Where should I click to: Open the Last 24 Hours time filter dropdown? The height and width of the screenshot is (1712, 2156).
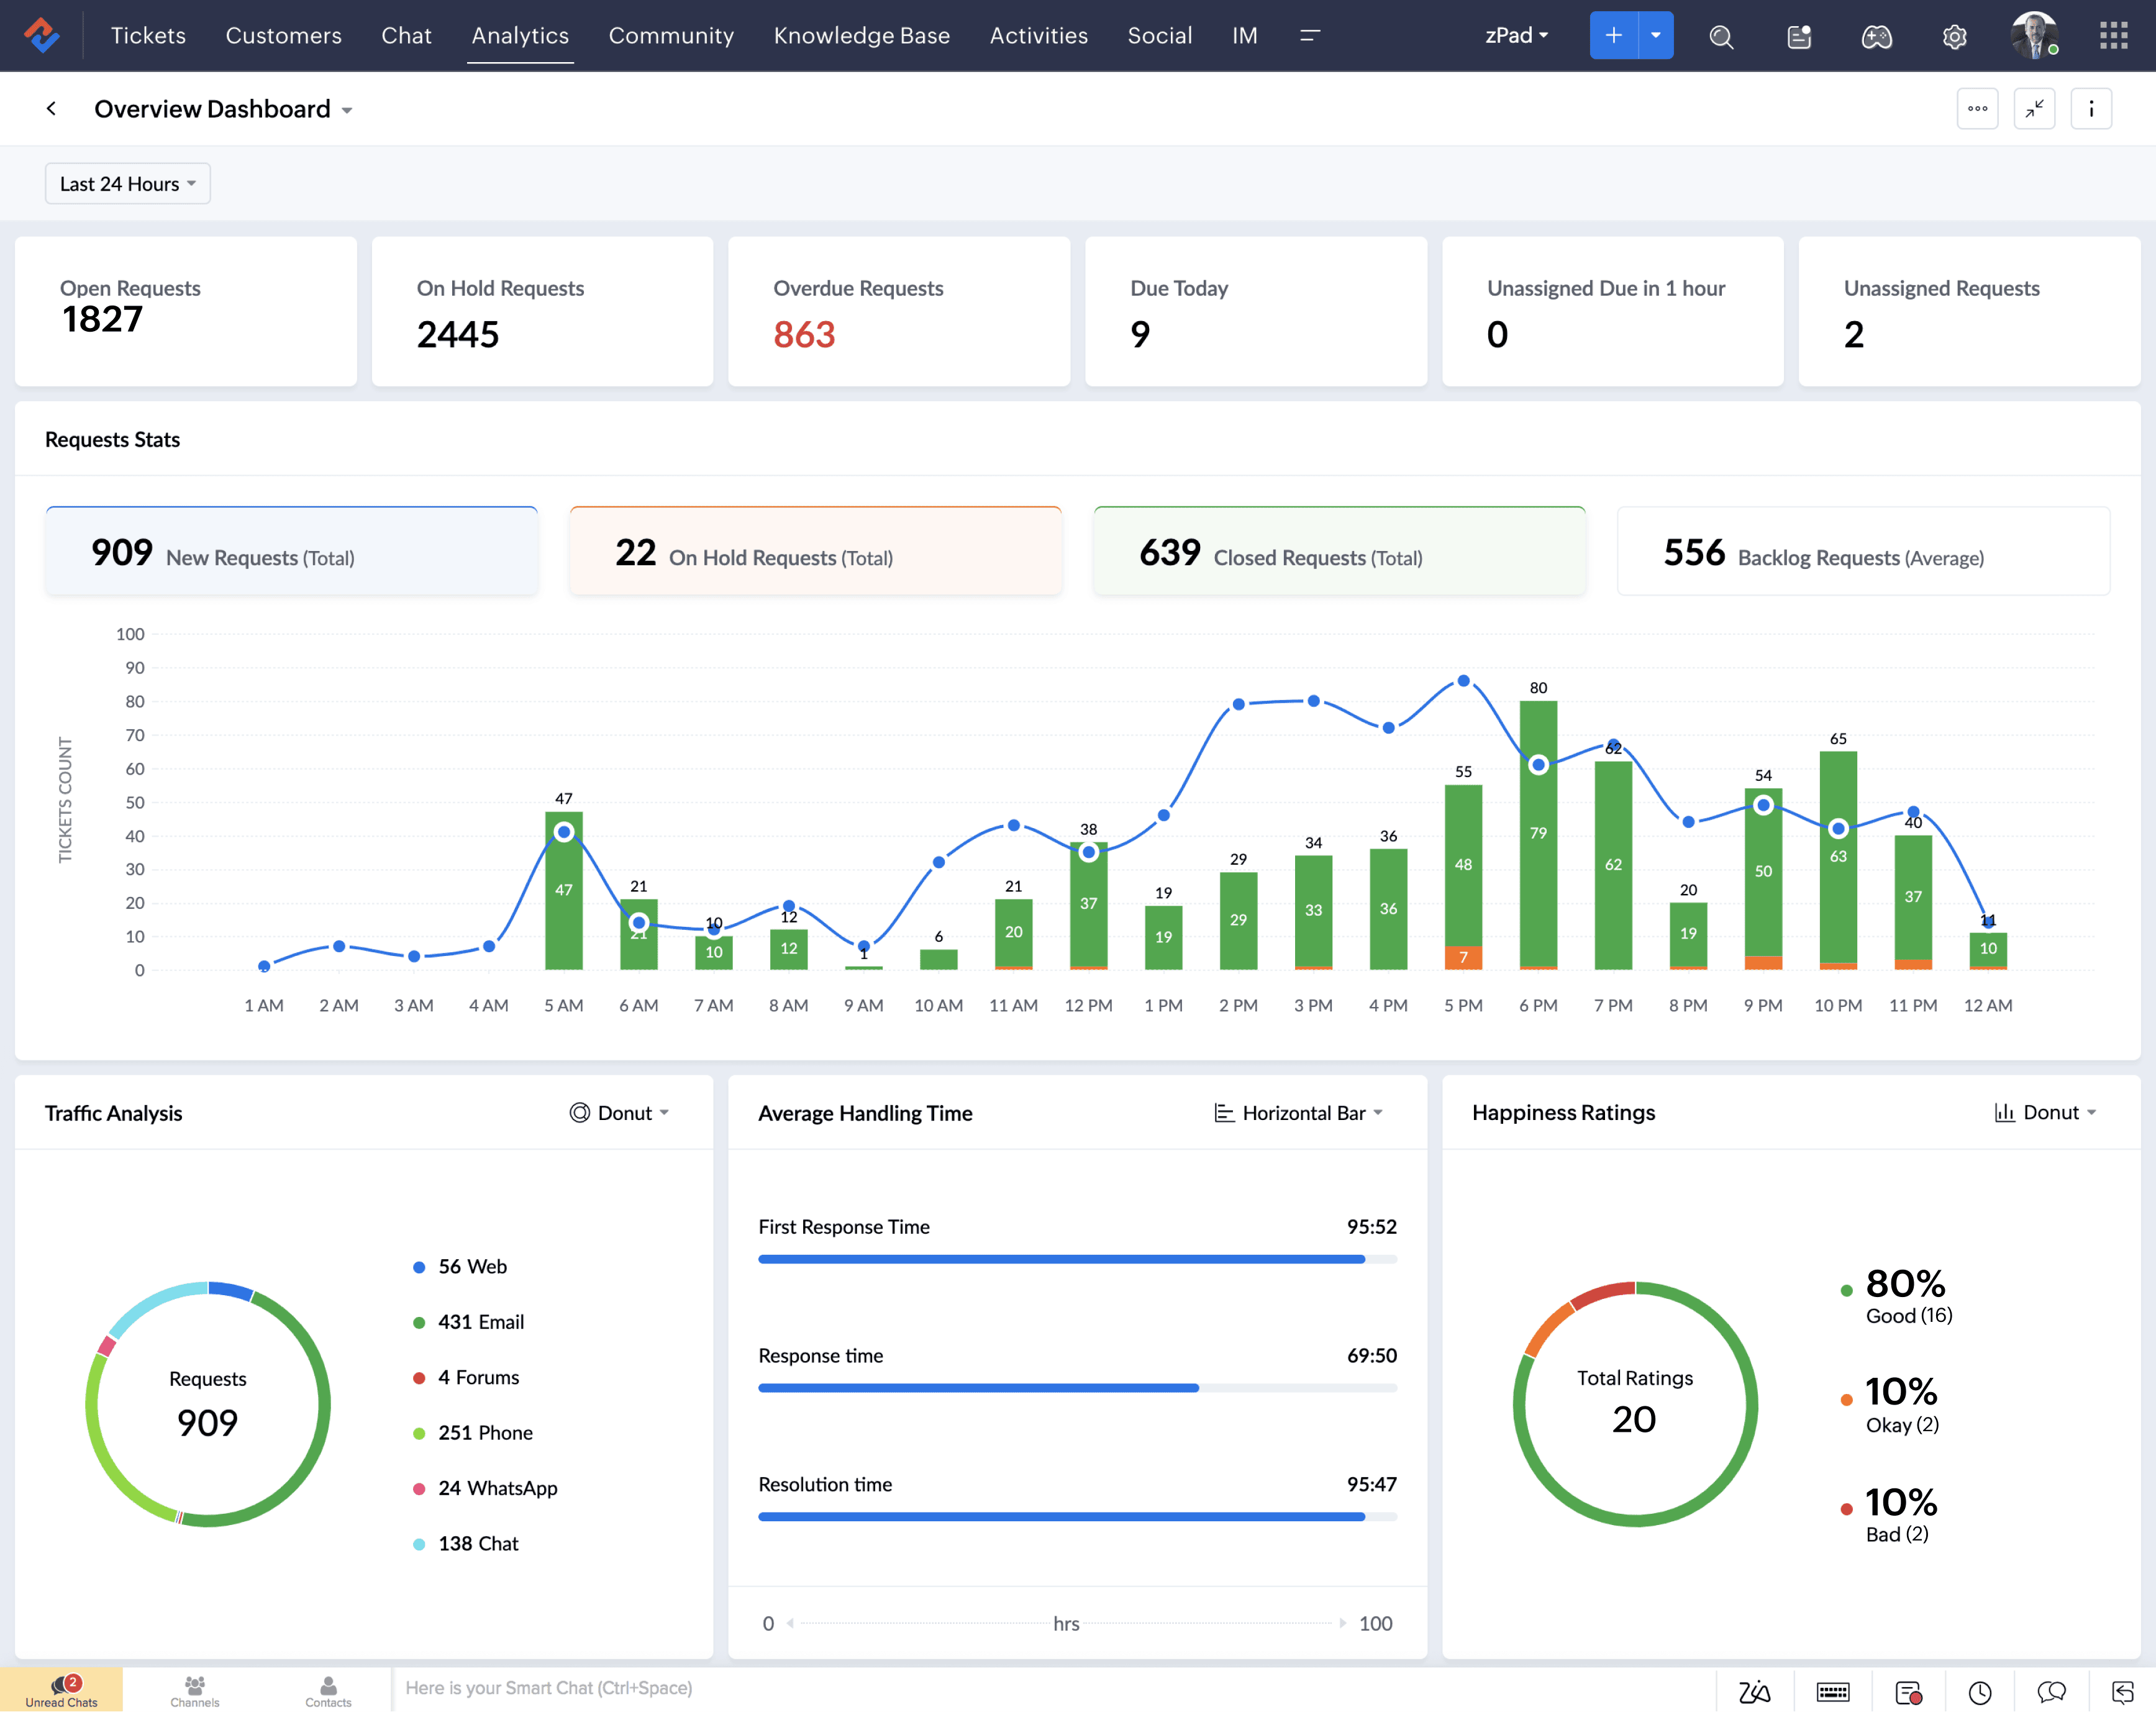click(x=126, y=182)
